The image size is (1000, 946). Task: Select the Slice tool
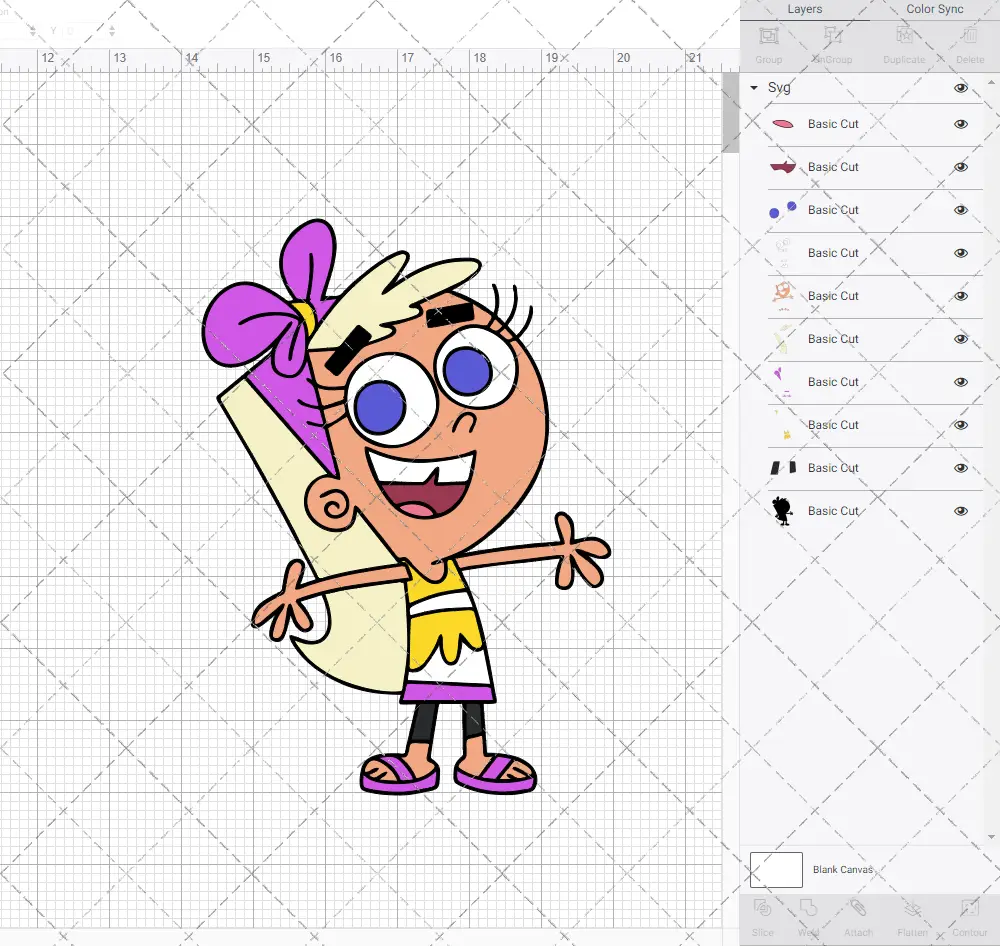pyautogui.click(x=762, y=908)
